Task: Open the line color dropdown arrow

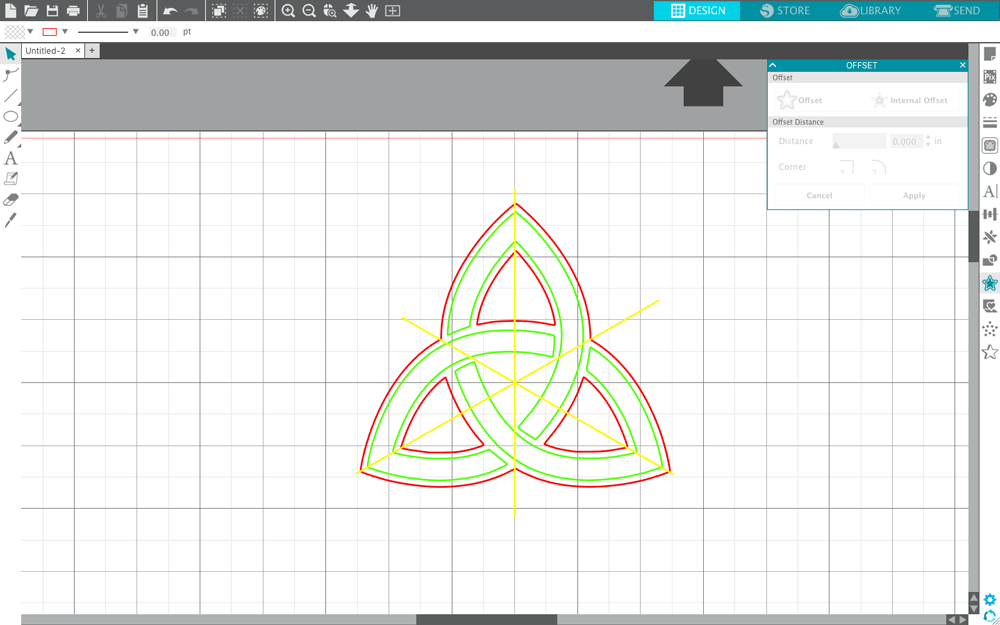Action: [64, 31]
